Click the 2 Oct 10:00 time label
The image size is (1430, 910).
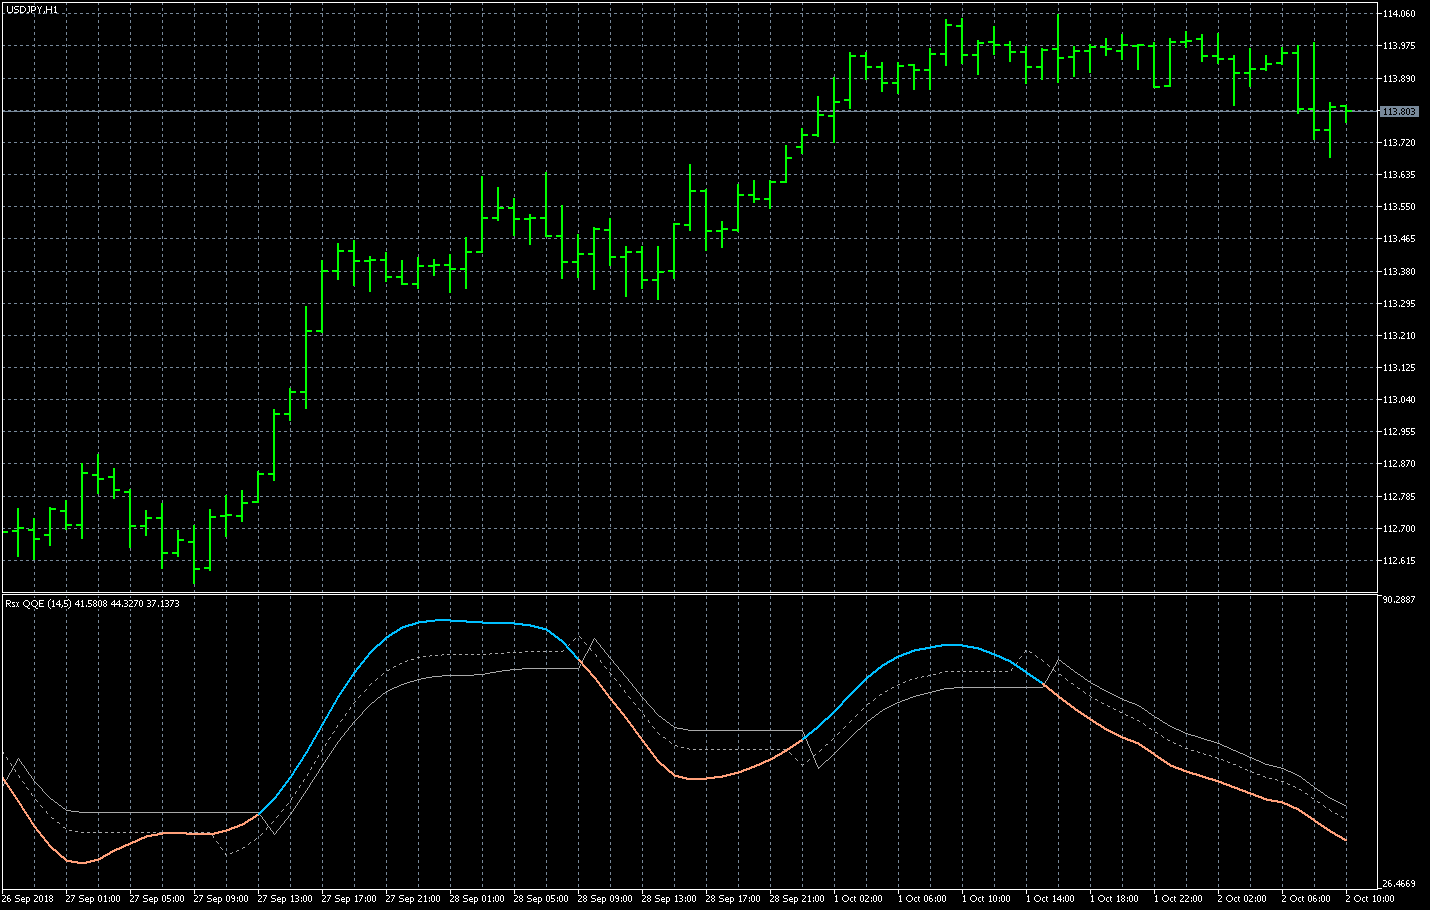[1370, 899]
